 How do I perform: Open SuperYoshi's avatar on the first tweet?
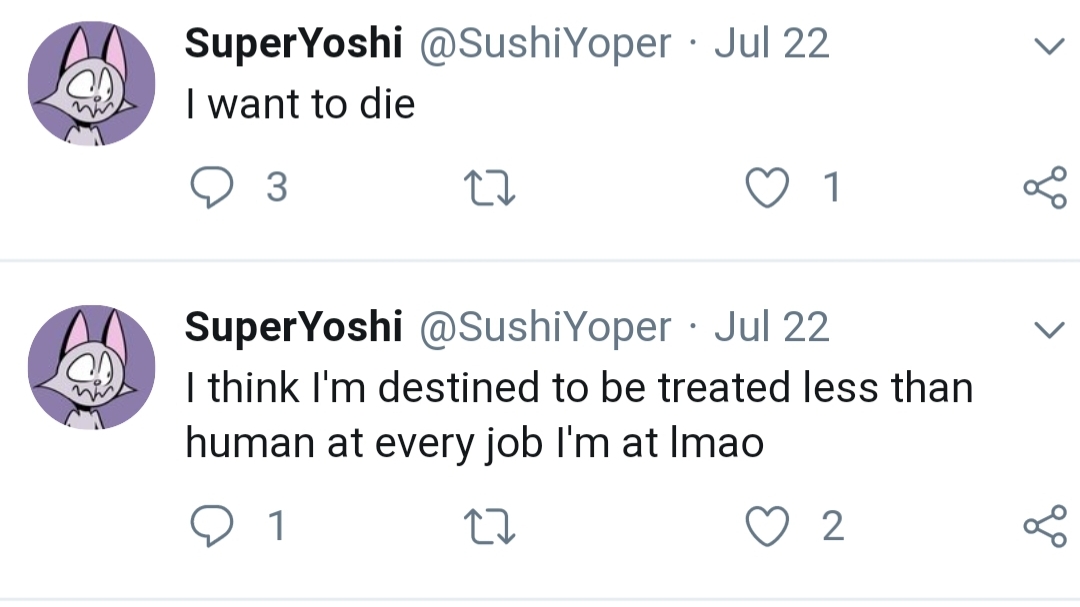pyautogui.click(x=91, y=84)
